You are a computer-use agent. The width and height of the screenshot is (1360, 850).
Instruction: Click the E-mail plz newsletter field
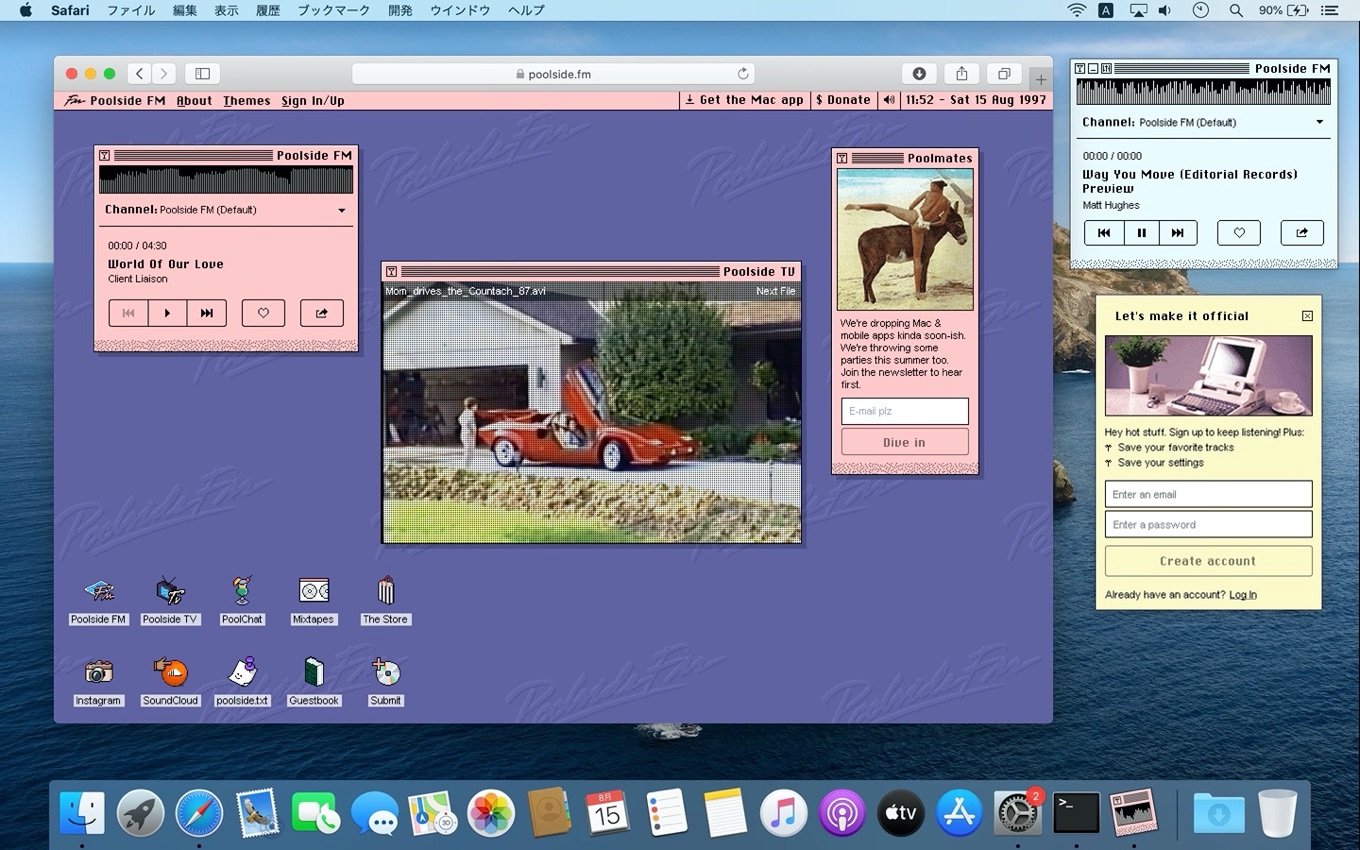905,411
